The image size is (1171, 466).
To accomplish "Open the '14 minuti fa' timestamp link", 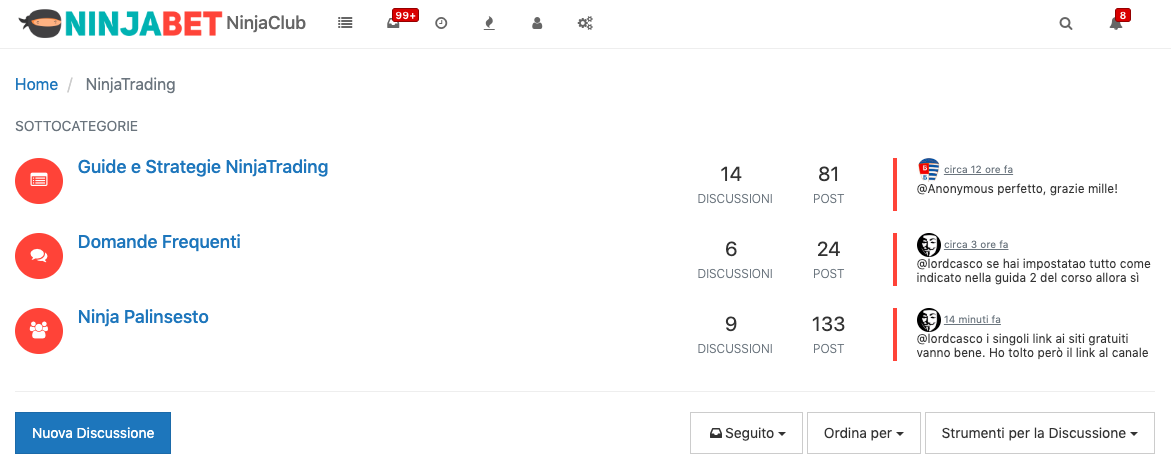I will click(972, 319).
